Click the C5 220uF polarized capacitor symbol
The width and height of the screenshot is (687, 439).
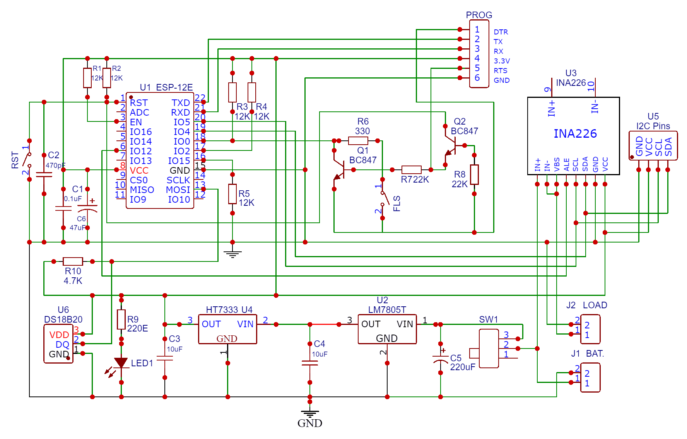[x=440, y=357]
